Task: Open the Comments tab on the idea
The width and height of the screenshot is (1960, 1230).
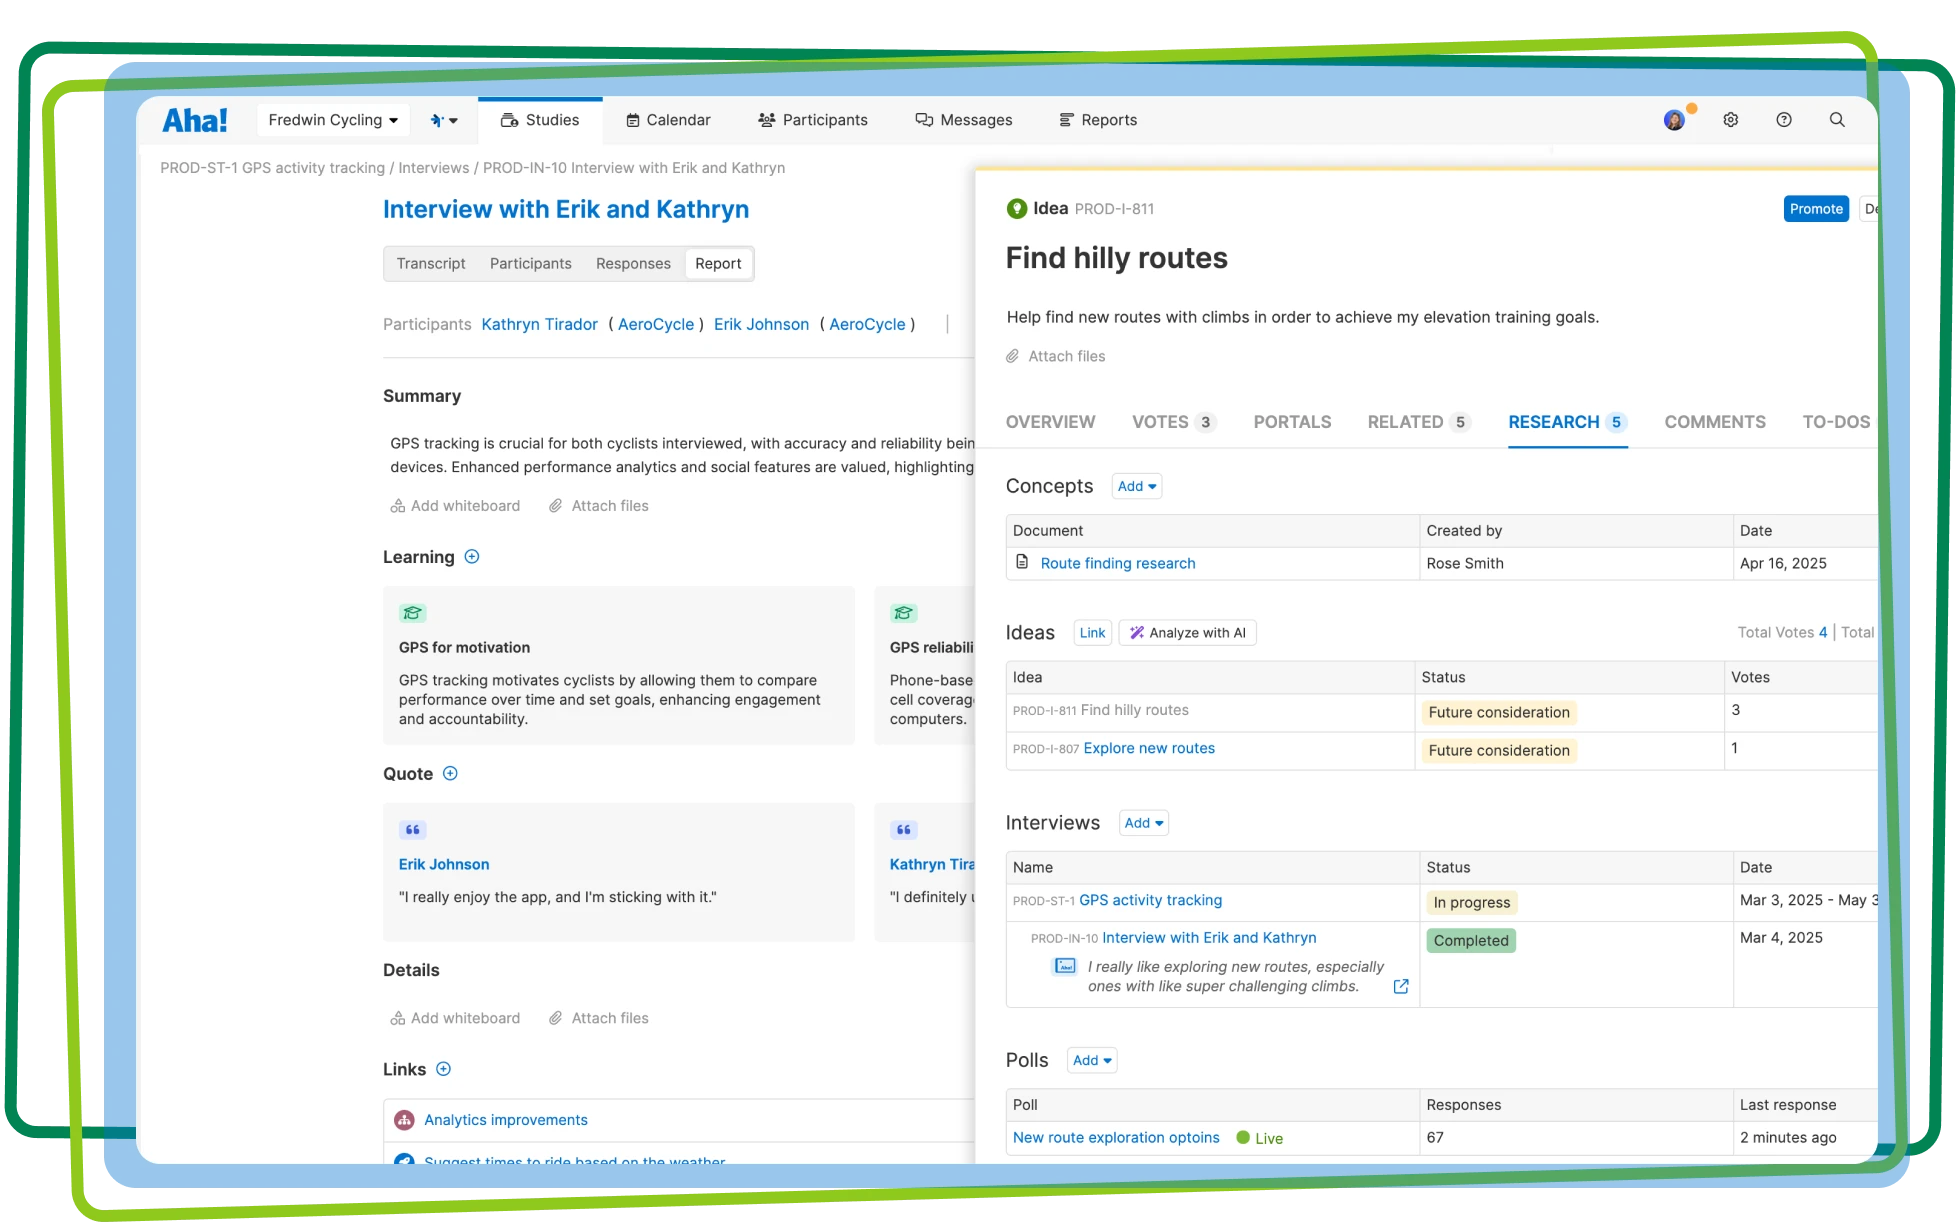Action: coord(1714,422)
